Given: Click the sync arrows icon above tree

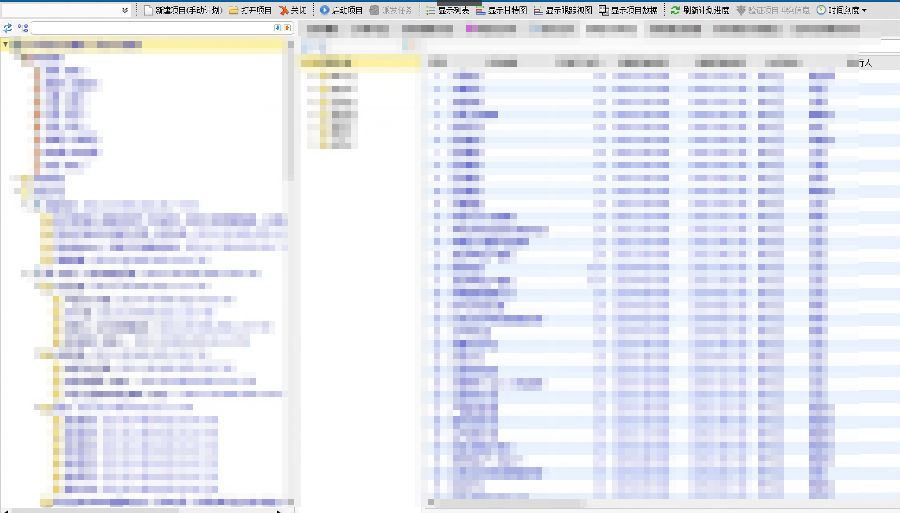Looking at the screenshot, I should [8, 28].
